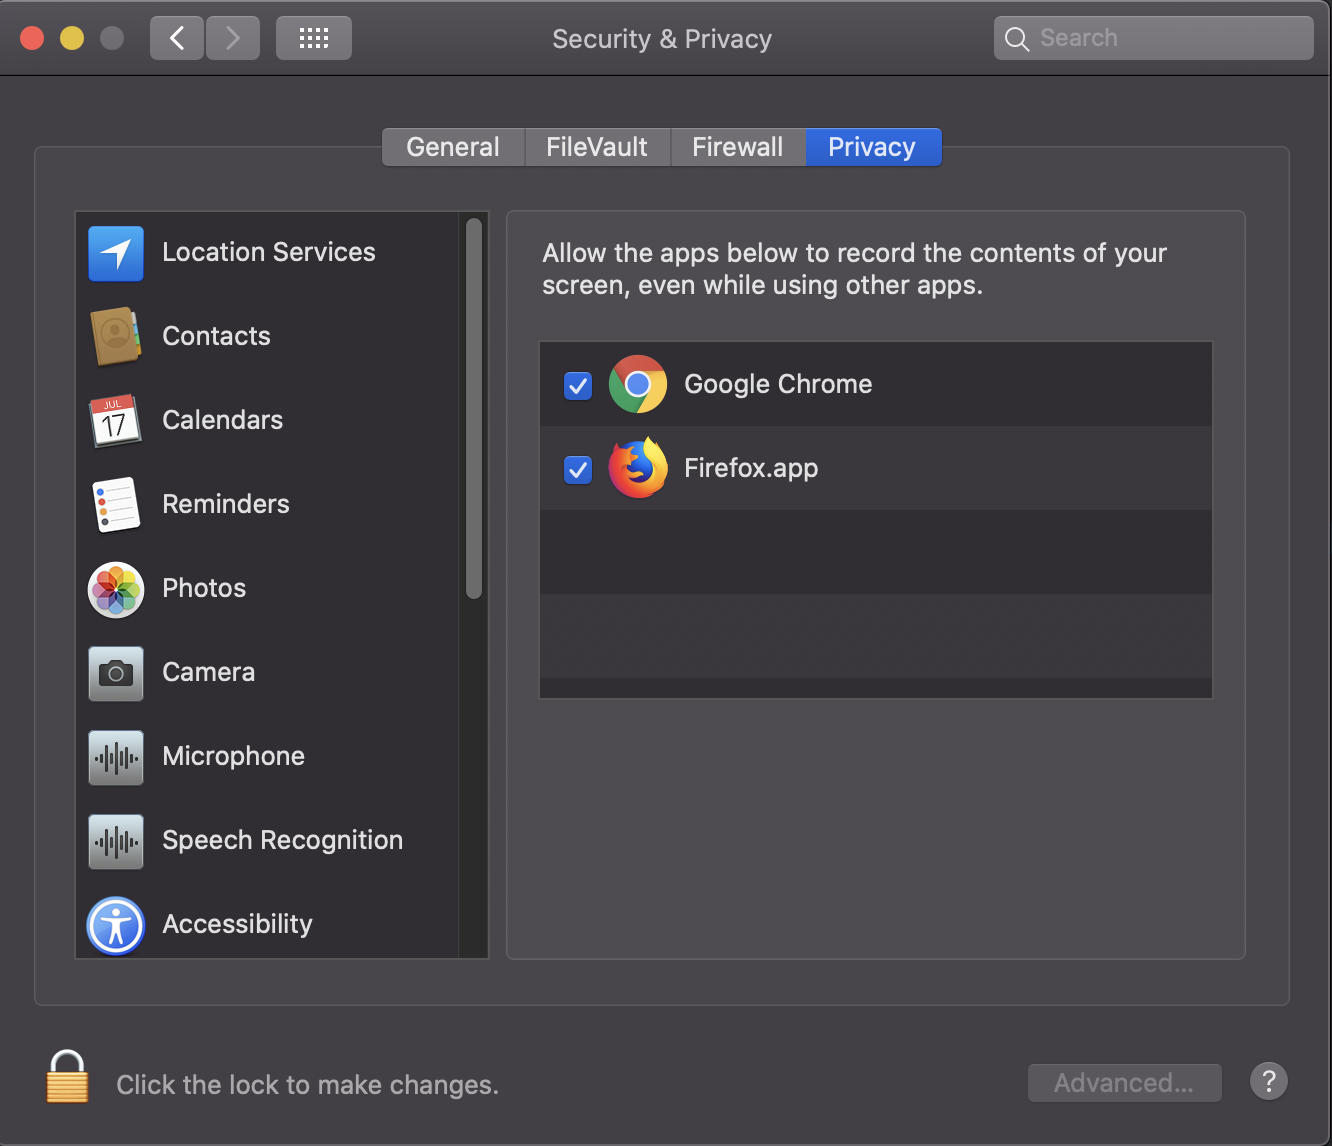Click the Advanced button
The image size is (1332, 1146).
(x=1124, y=1082)
